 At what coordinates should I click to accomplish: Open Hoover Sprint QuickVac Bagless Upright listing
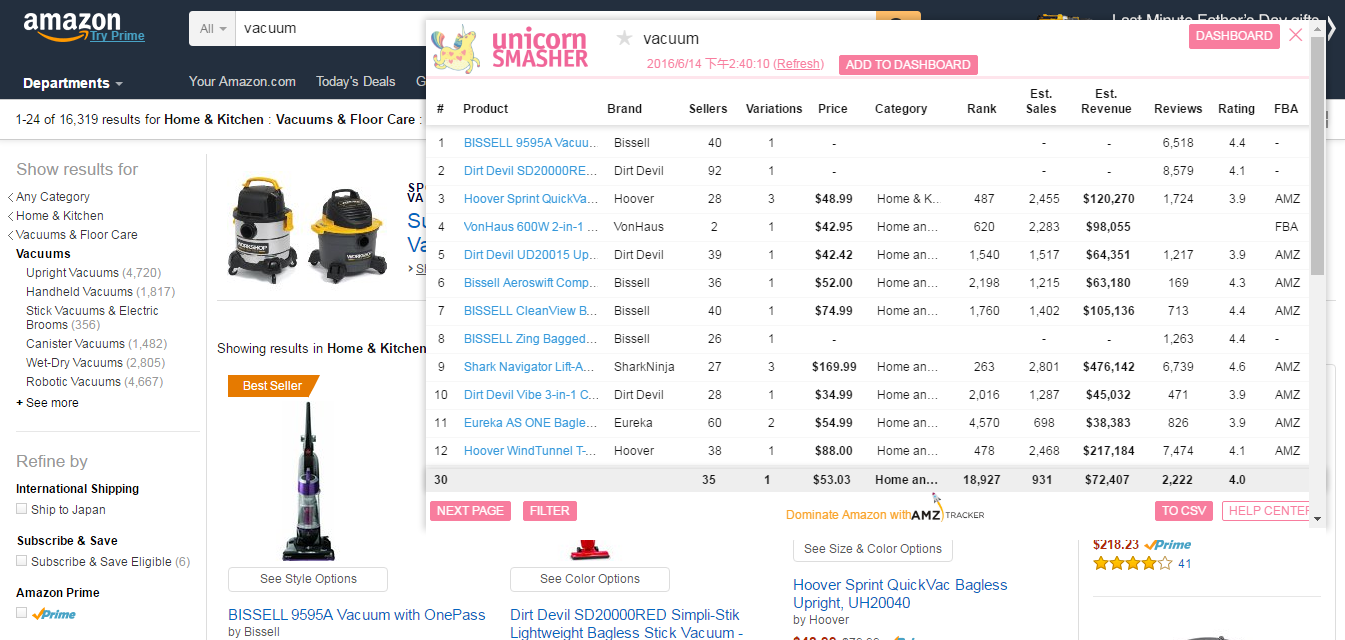point(900,594)
